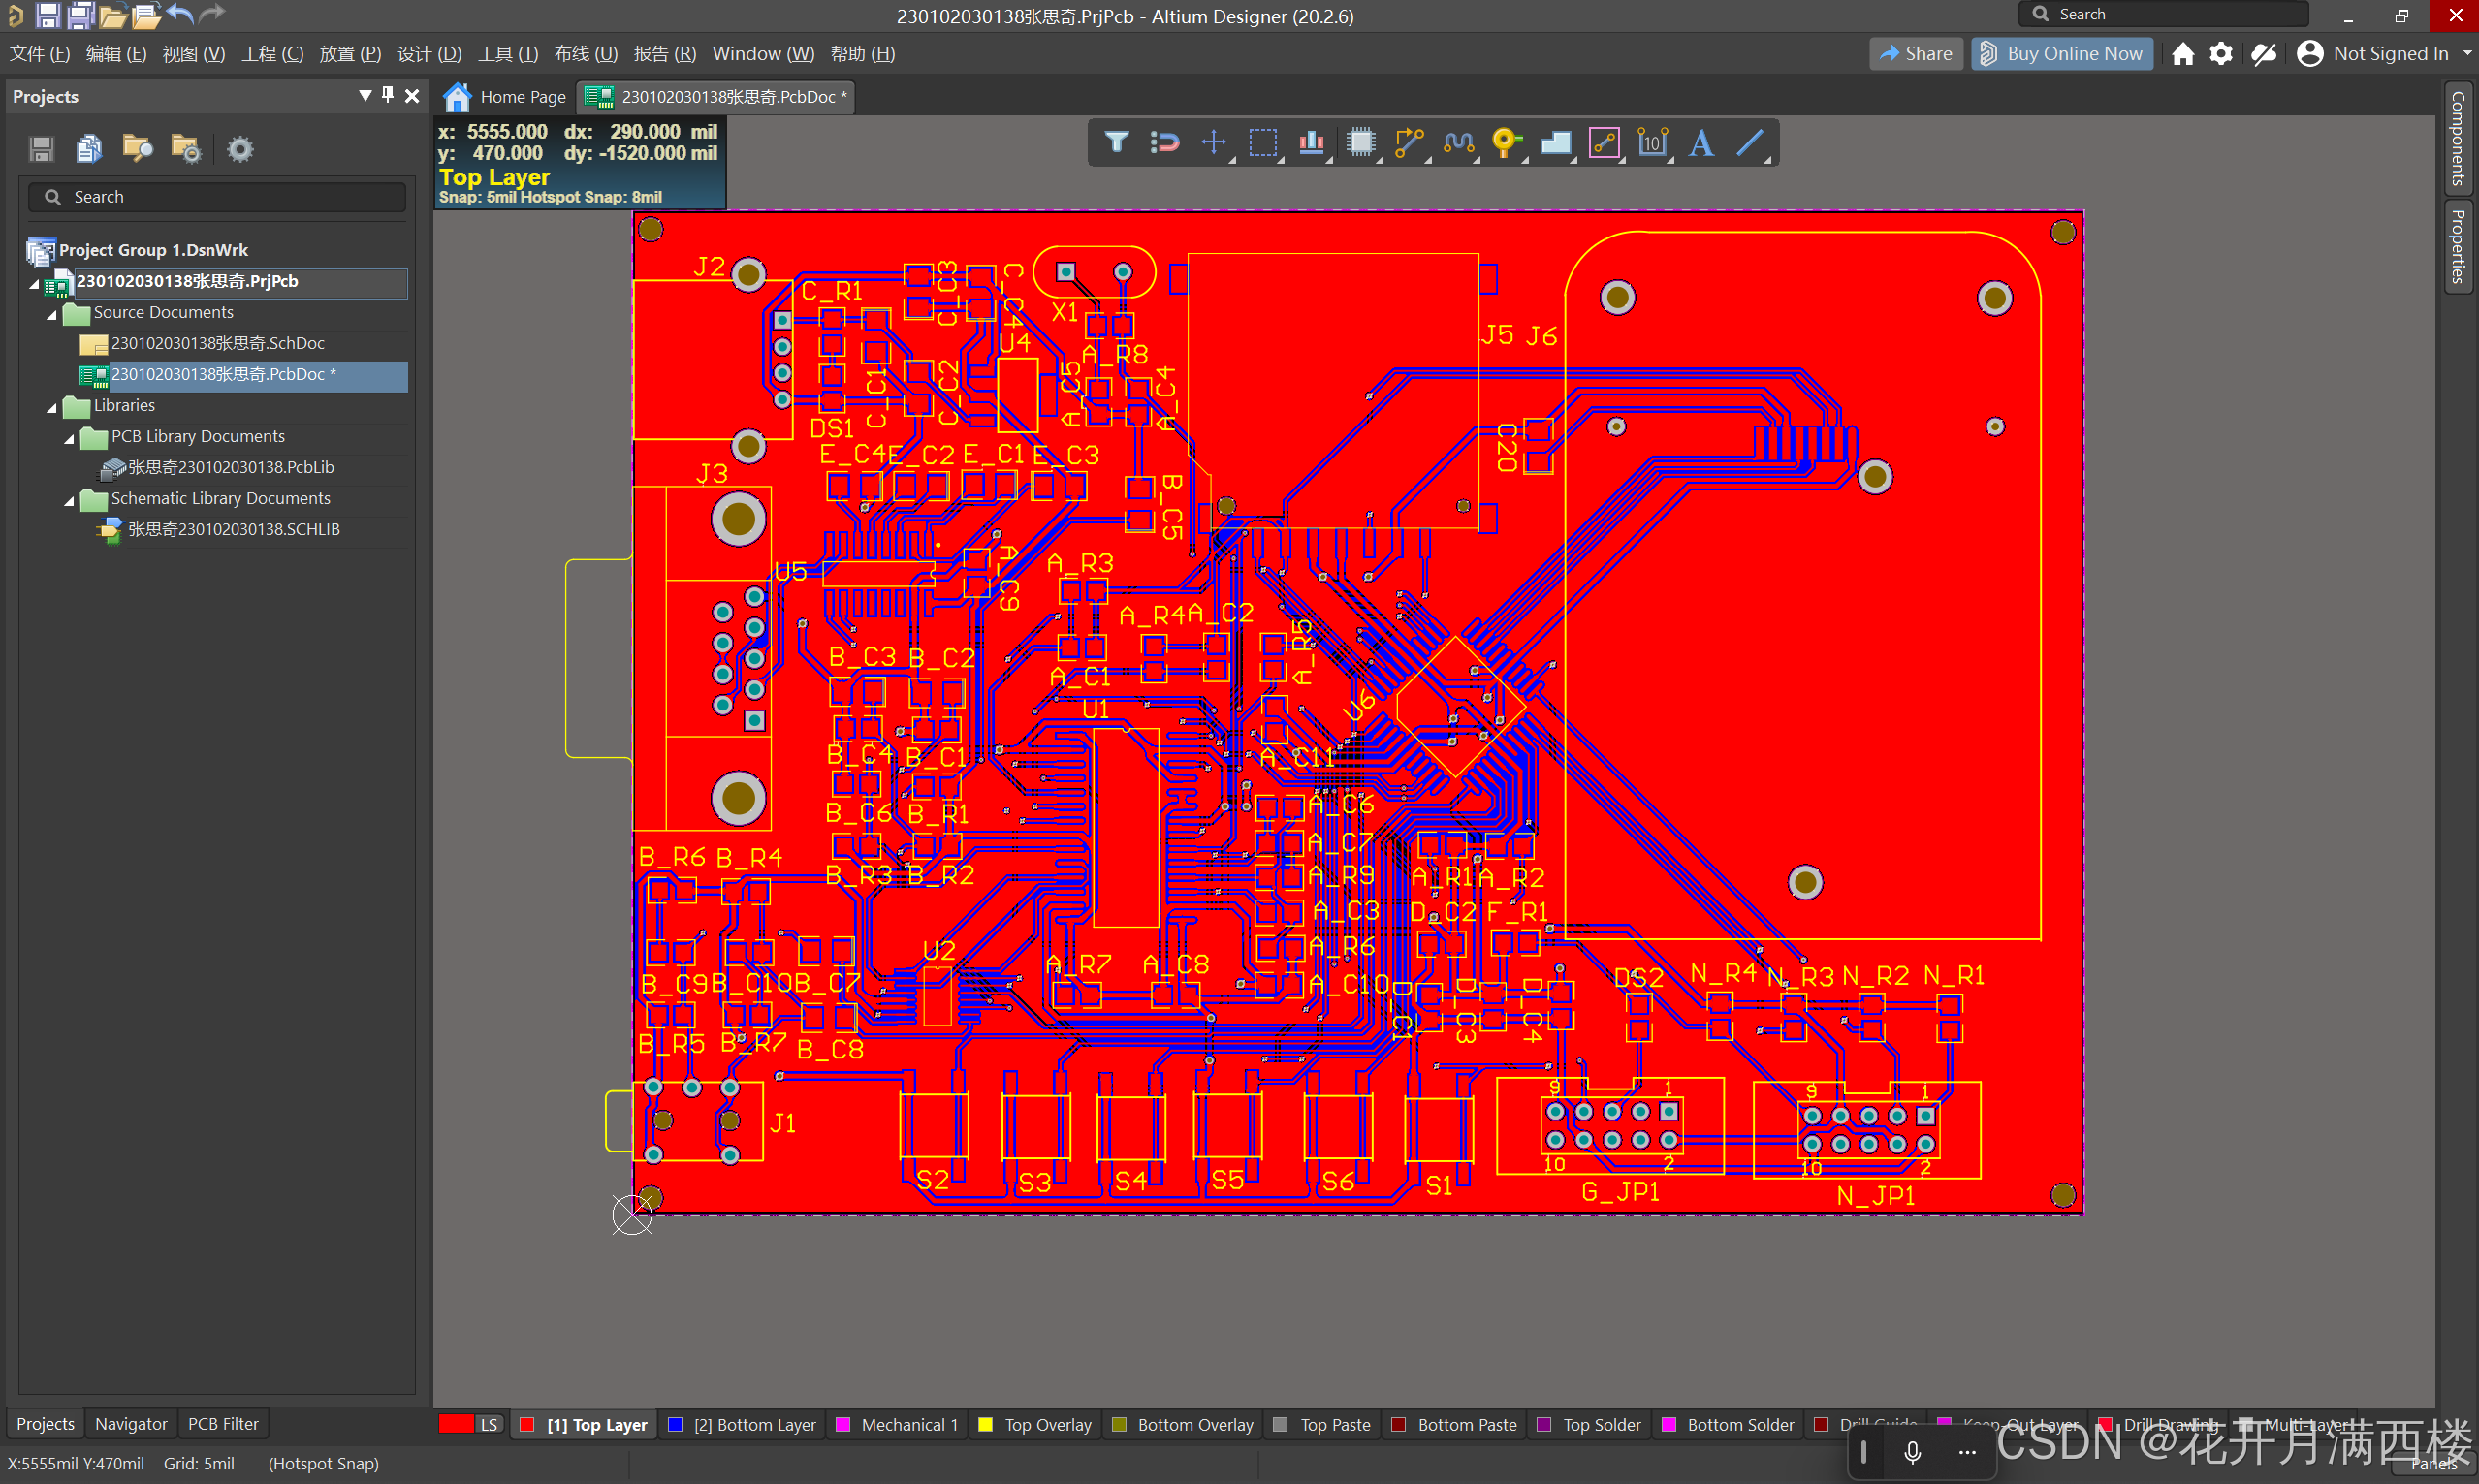This screenshot has height=1484, width=2479.
Task: Toggle the Components side panel tab
Action: (x=2458, y=138)
